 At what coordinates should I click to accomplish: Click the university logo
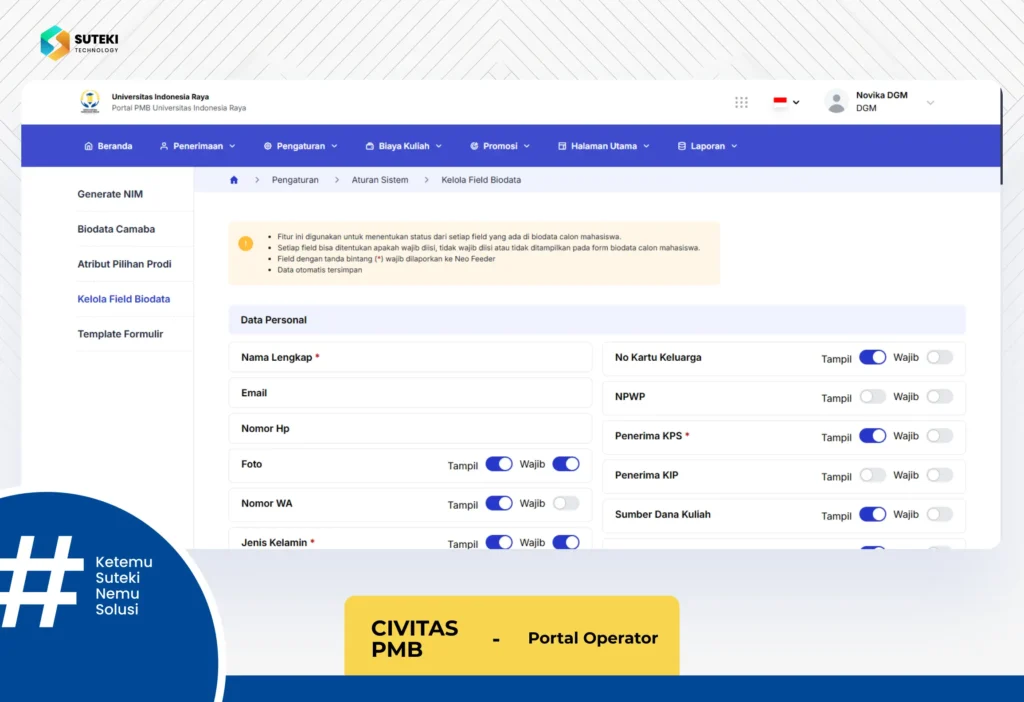(89, 102)
